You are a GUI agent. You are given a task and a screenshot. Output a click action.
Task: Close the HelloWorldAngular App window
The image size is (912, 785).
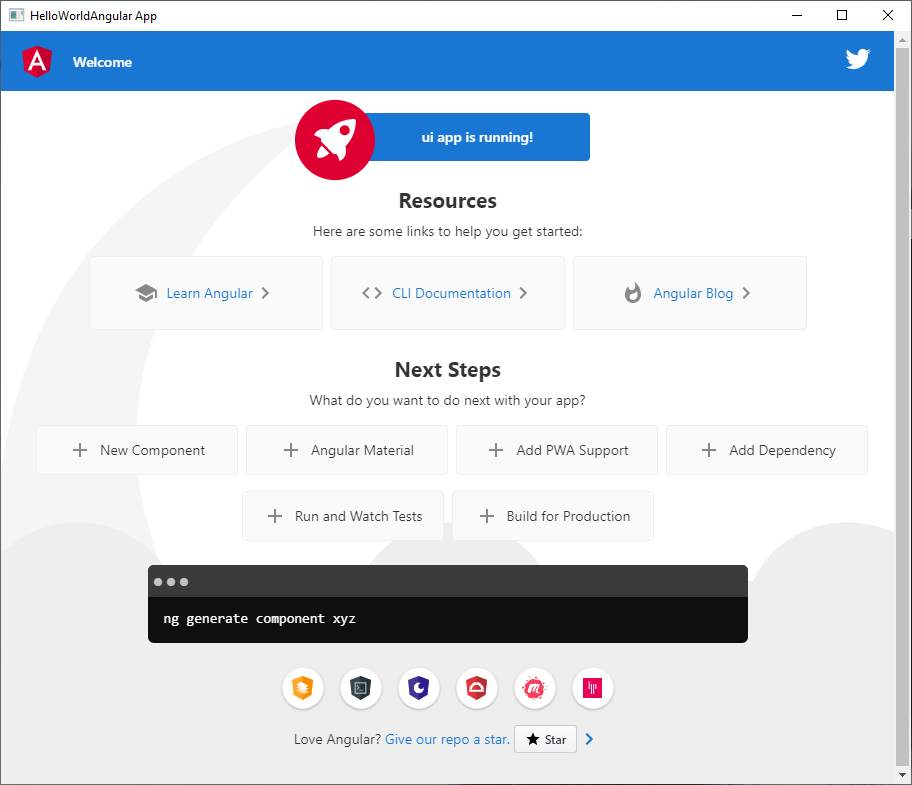(x=888, y=15)
